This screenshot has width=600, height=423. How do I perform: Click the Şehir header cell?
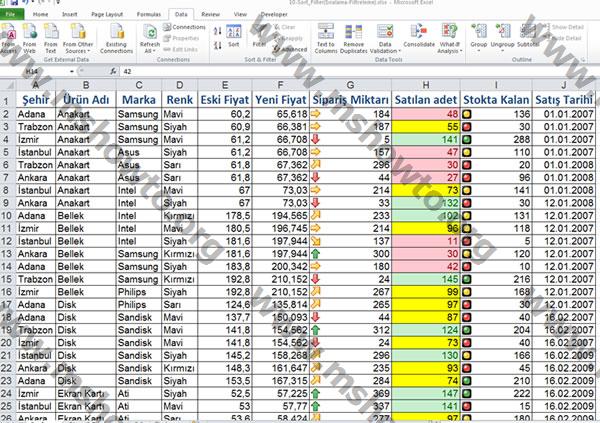point(36,100)
